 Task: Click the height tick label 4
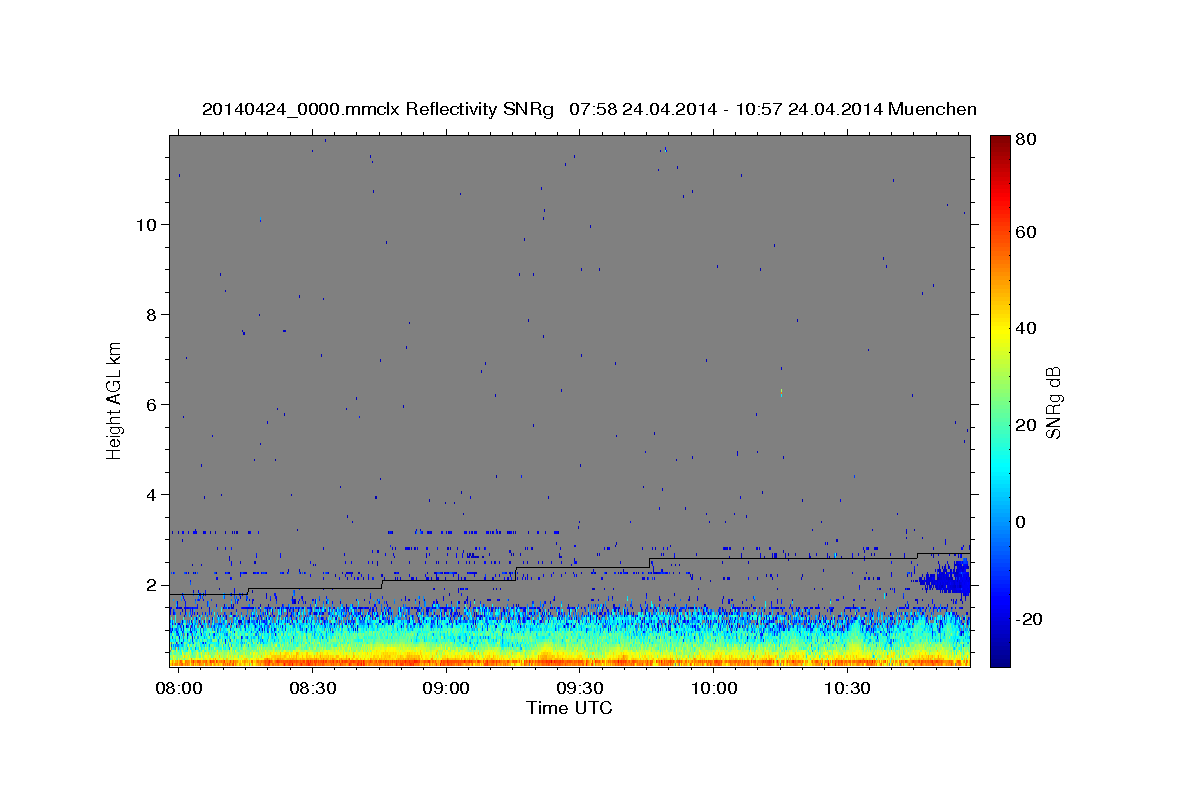click(x=152, y=494)
